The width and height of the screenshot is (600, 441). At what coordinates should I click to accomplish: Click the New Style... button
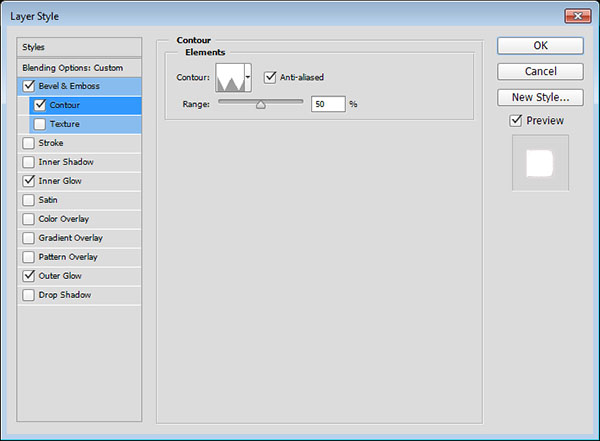pos(540,97)
